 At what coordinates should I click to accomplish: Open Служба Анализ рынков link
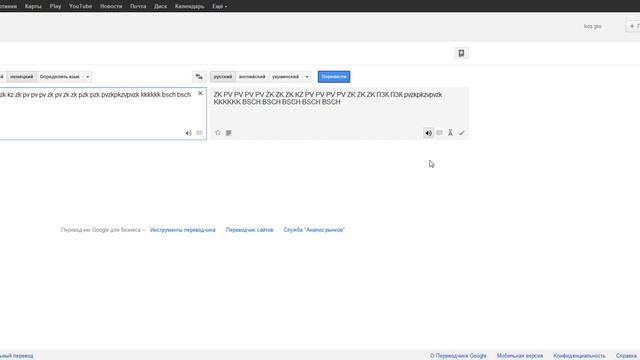click(314, 230)
